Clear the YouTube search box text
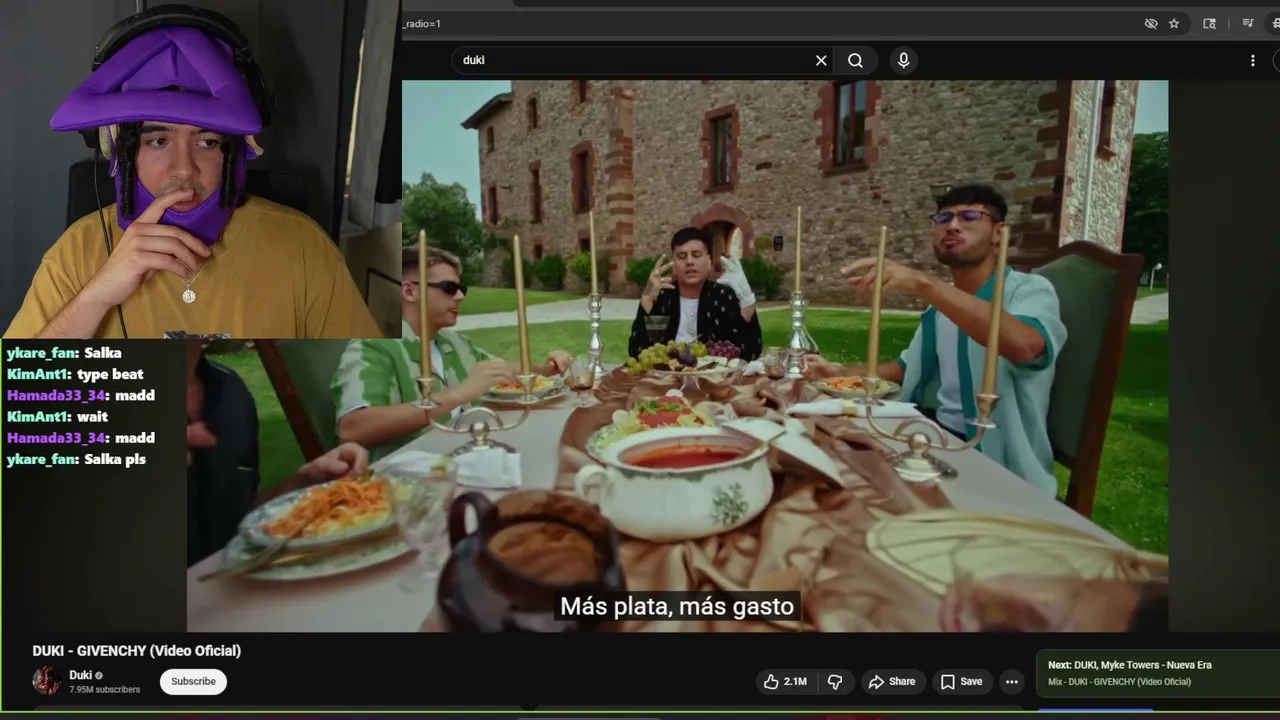Viewport: 1280px width, 720px height. coord(821,60)
